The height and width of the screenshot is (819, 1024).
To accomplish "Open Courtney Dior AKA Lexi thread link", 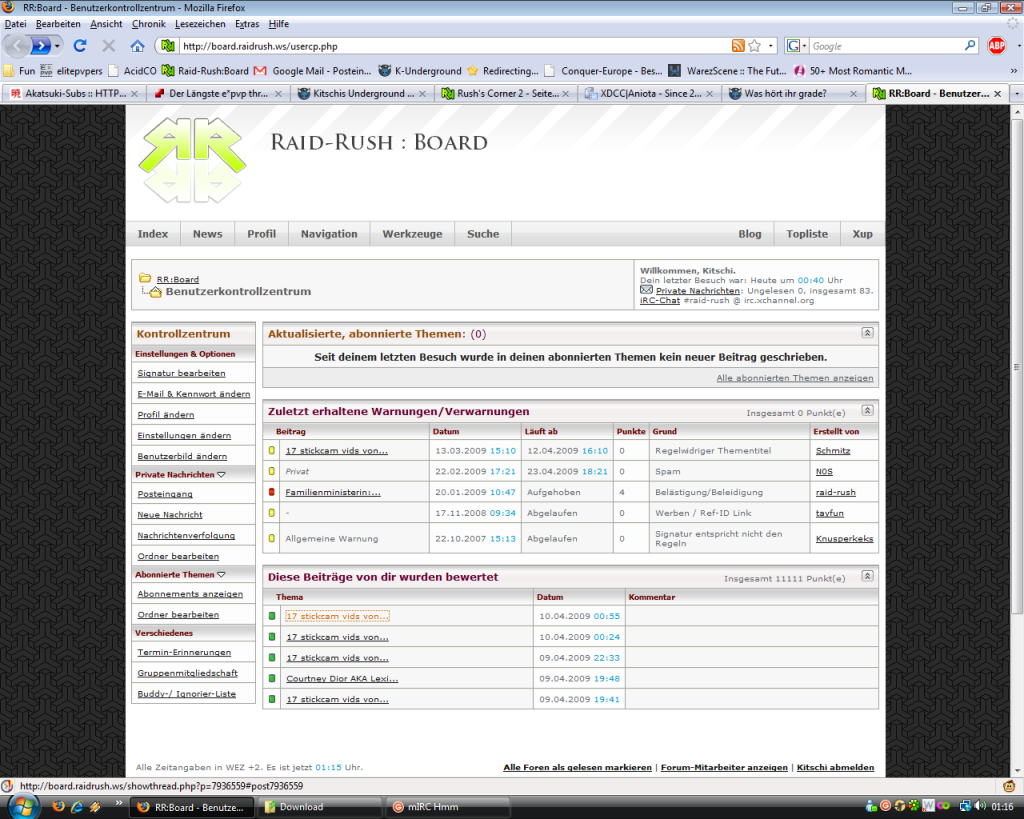I will click(342, 678).
